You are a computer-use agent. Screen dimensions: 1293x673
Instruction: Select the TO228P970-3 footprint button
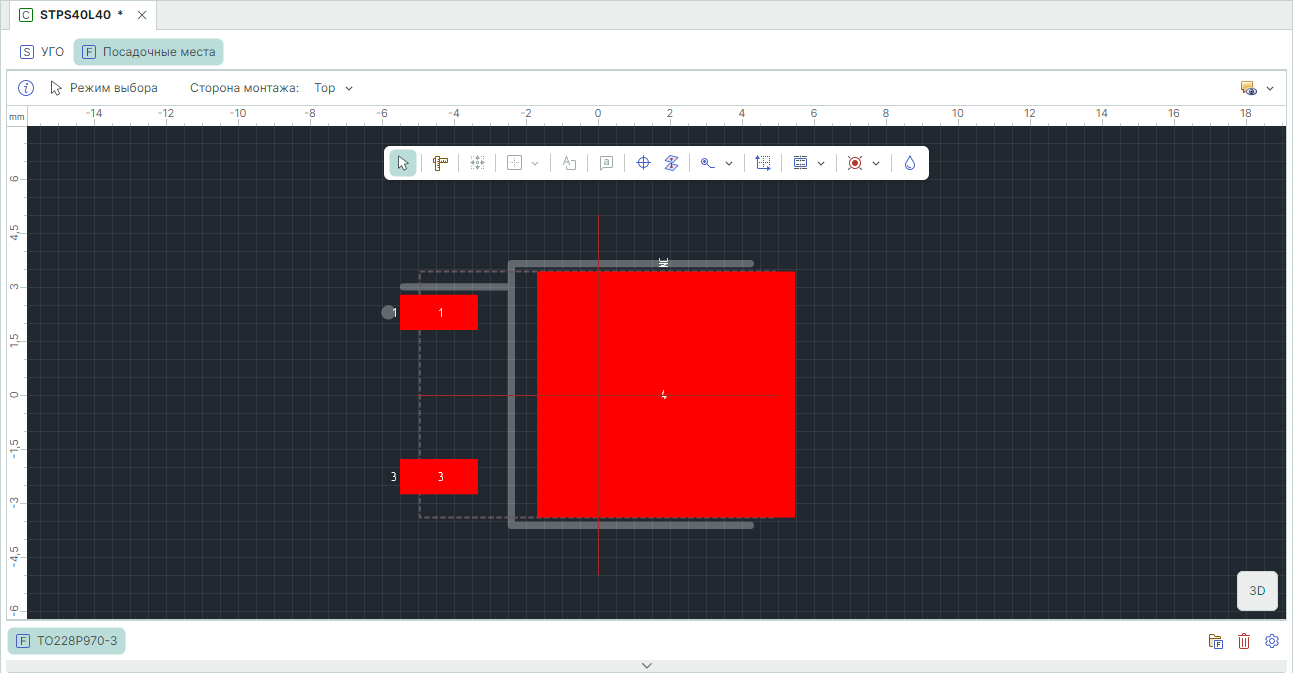point(67,641)
